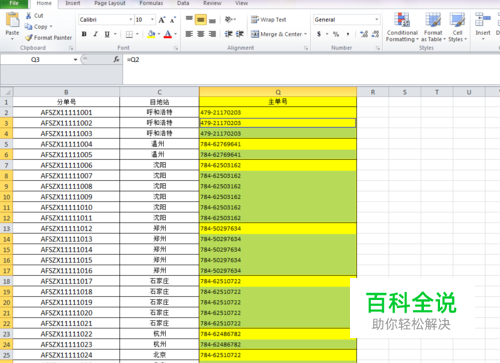The image size is (500, 363).
Task: Switch to the Insert tab
Action: [x=73, y=3]
